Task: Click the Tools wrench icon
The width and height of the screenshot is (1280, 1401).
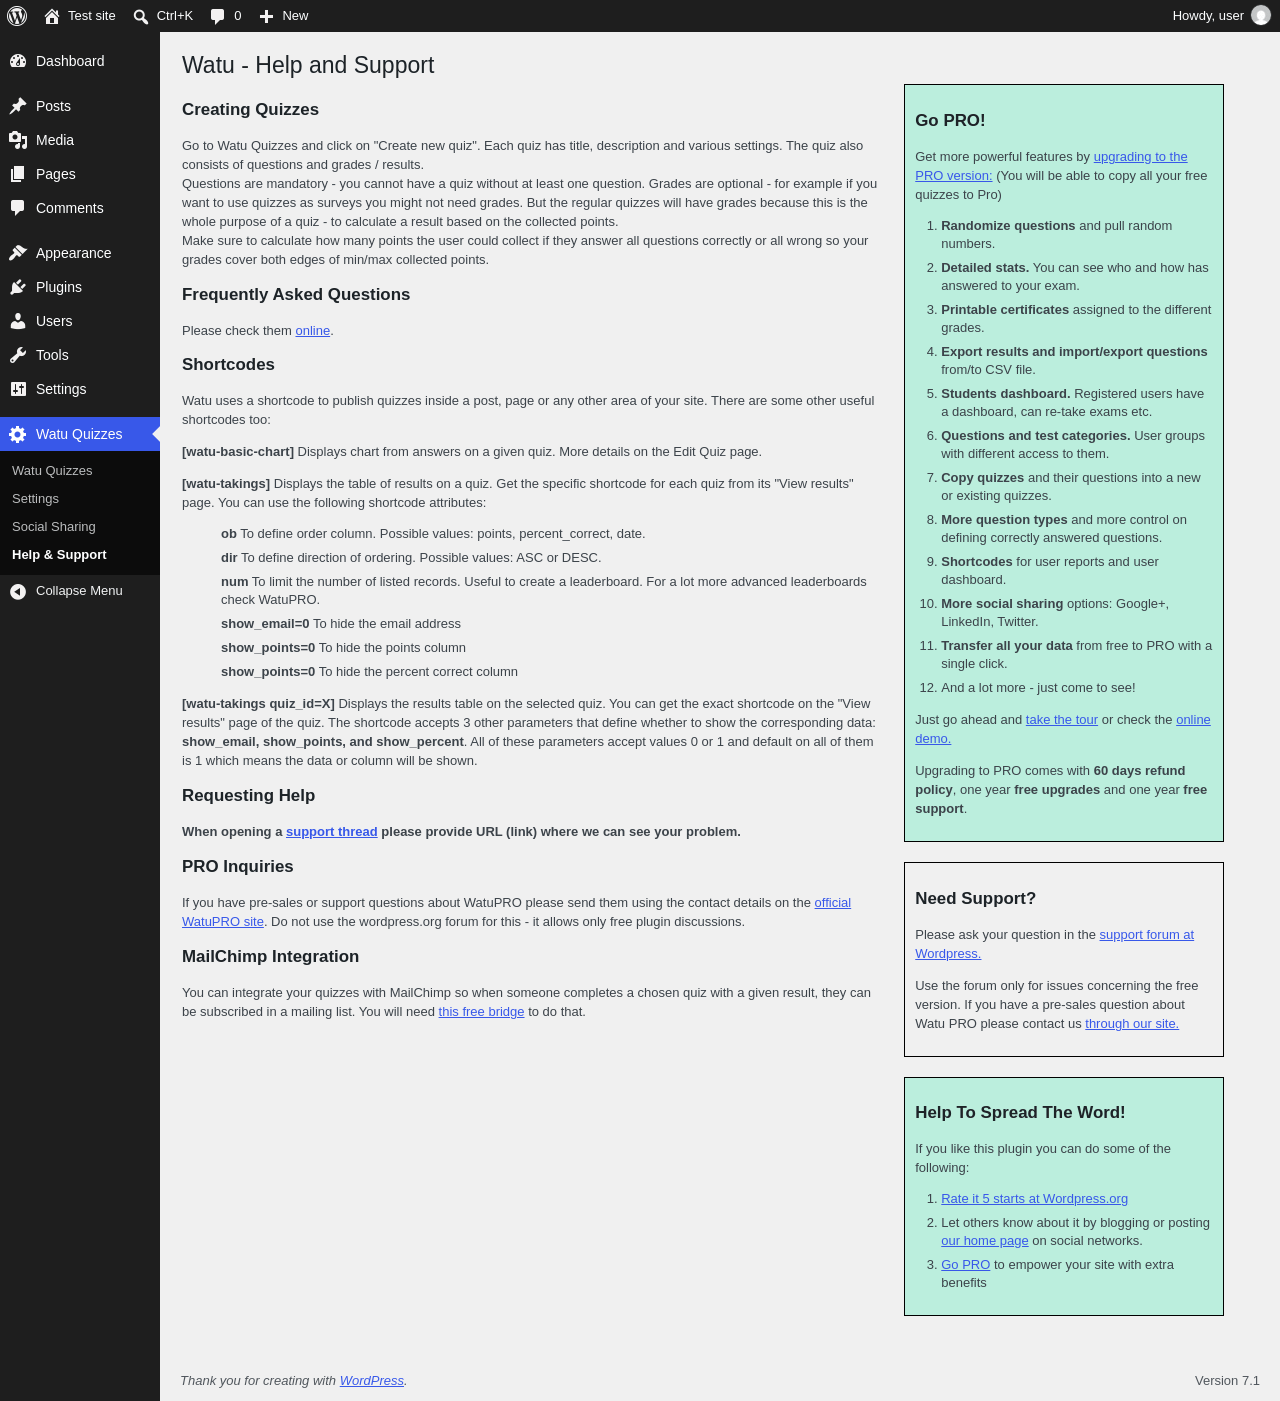Action: click(18, 355)
